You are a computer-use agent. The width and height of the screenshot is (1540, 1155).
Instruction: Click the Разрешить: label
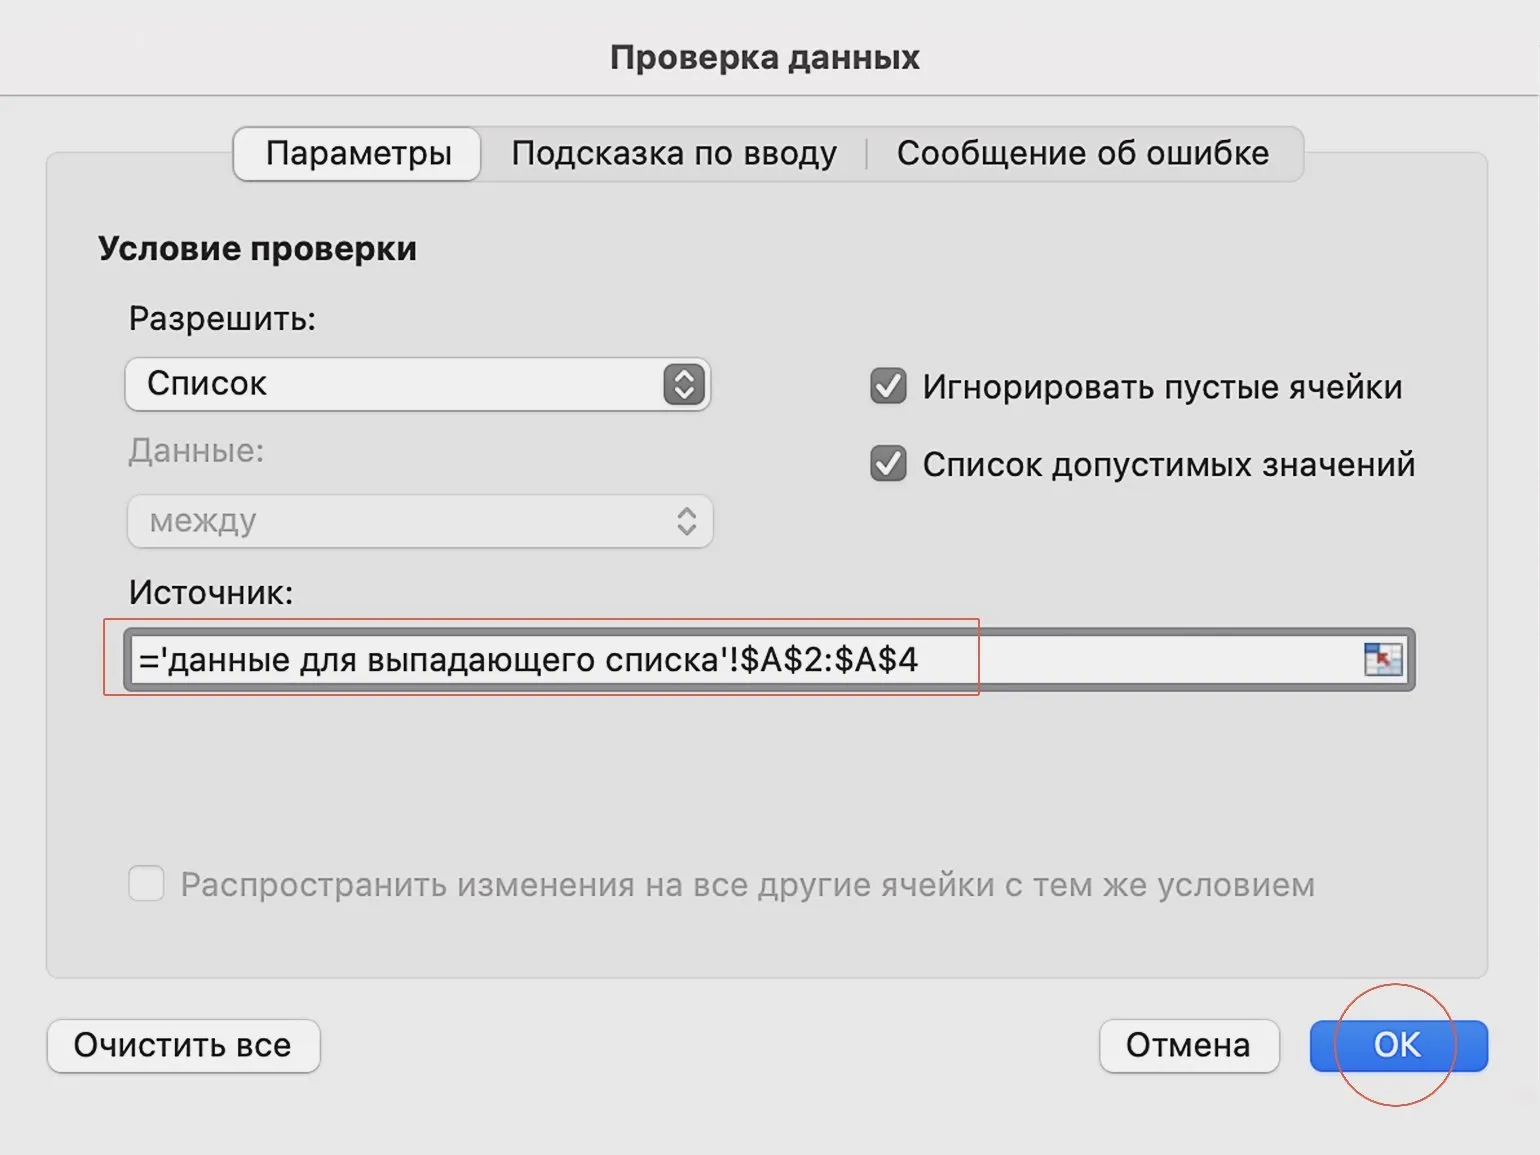(x=222, y=319)
